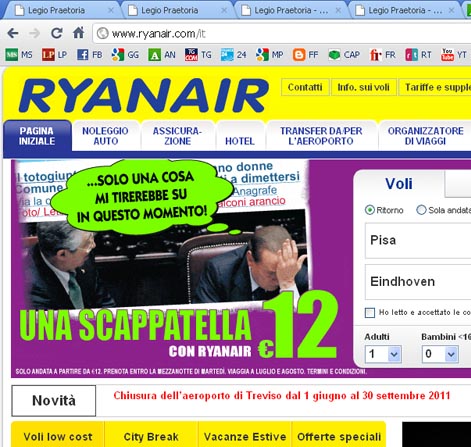Open the LP bookmark
Image resolution: width=471 pixels, height=447 pixels.
coord(54,55)
